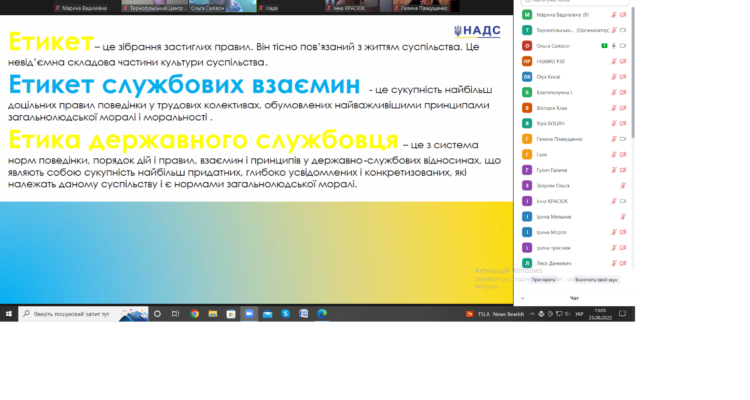Click the participants list scrollbar
This screenshot has height=400, width=750.
point(633,72)
